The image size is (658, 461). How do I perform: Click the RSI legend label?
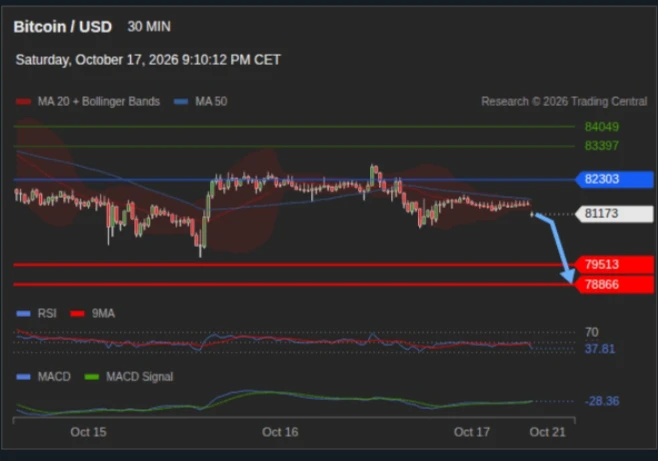47,313
